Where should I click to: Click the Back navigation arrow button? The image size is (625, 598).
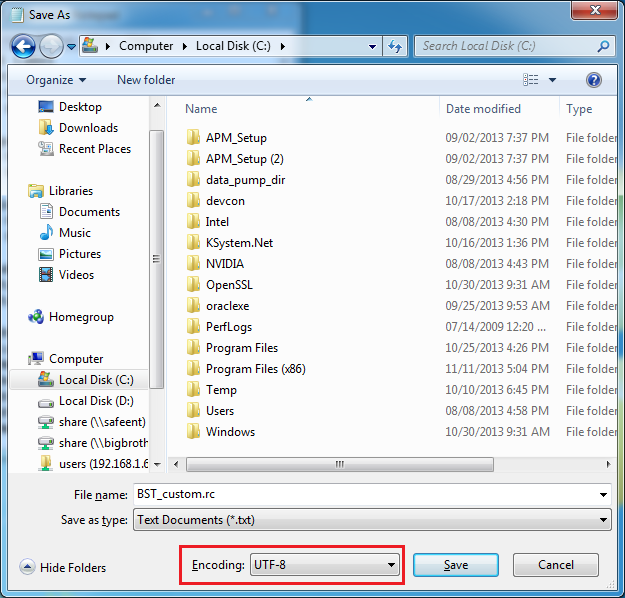tap(24, 46)
